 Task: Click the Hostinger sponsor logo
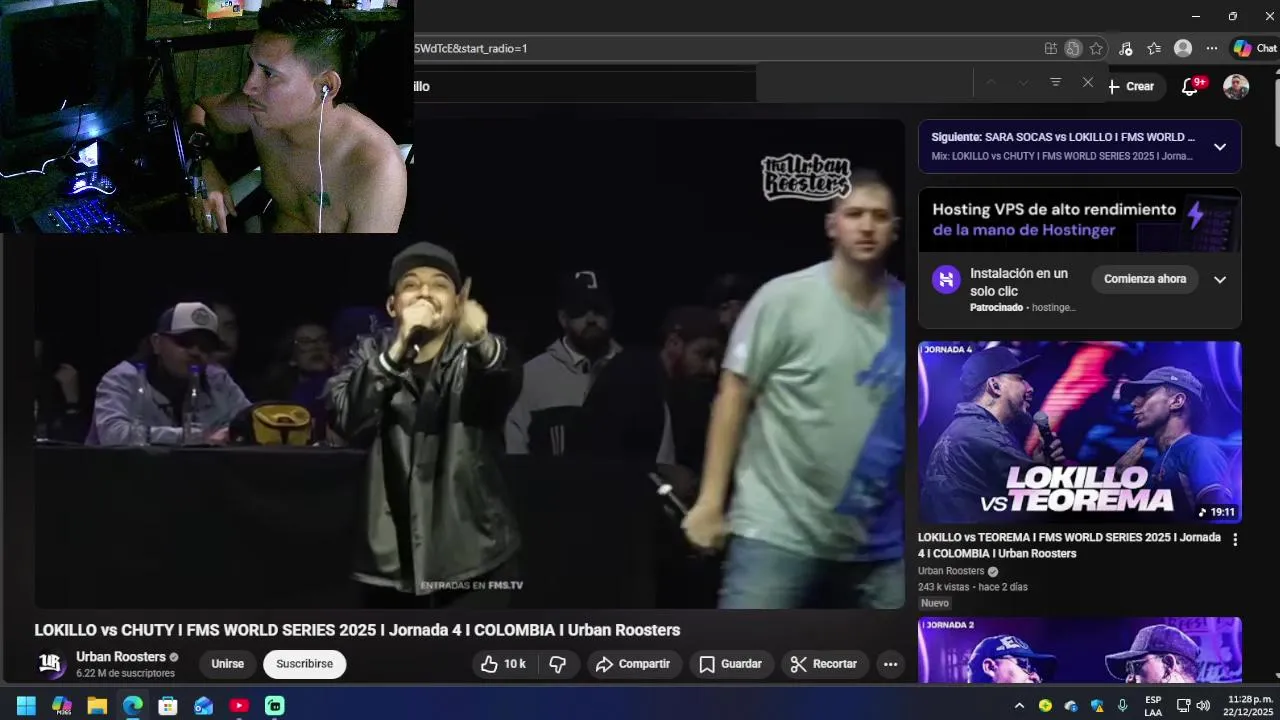pyautogui.click(x=946, y=279)
